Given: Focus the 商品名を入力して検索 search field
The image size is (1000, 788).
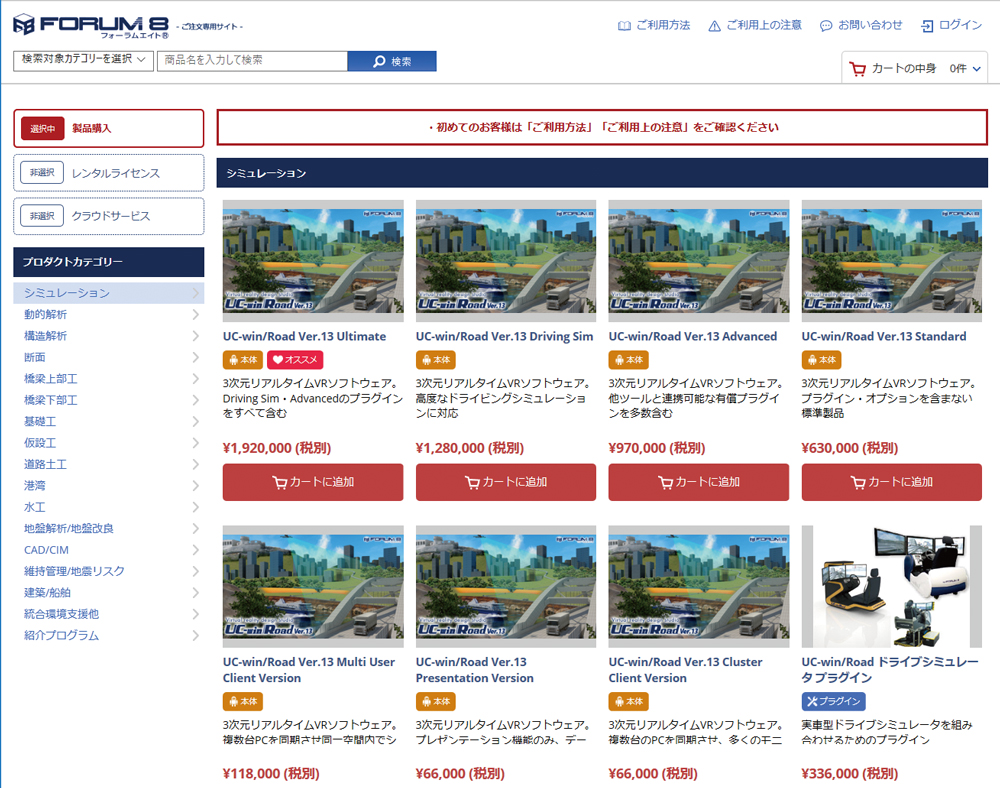Looking at the screenshot, I should [253, 61].
